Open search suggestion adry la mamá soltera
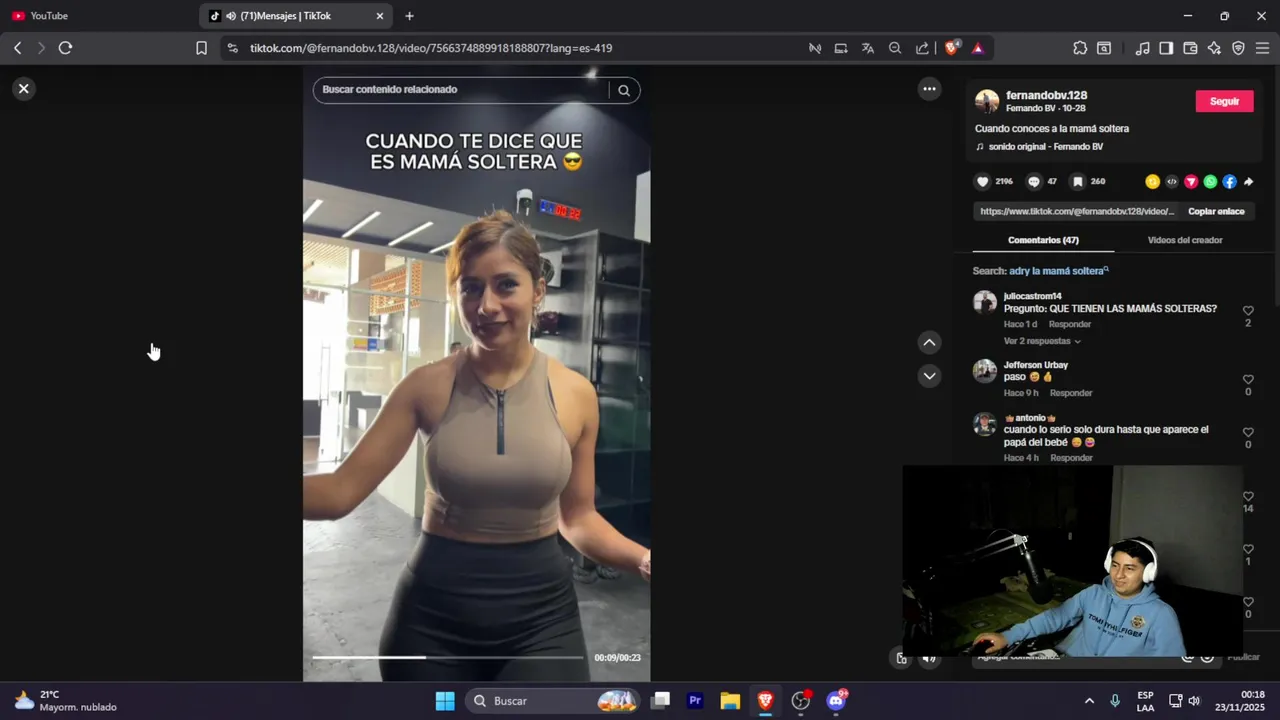Screen dimensions: 1280x720 [x=1059, y=271]
